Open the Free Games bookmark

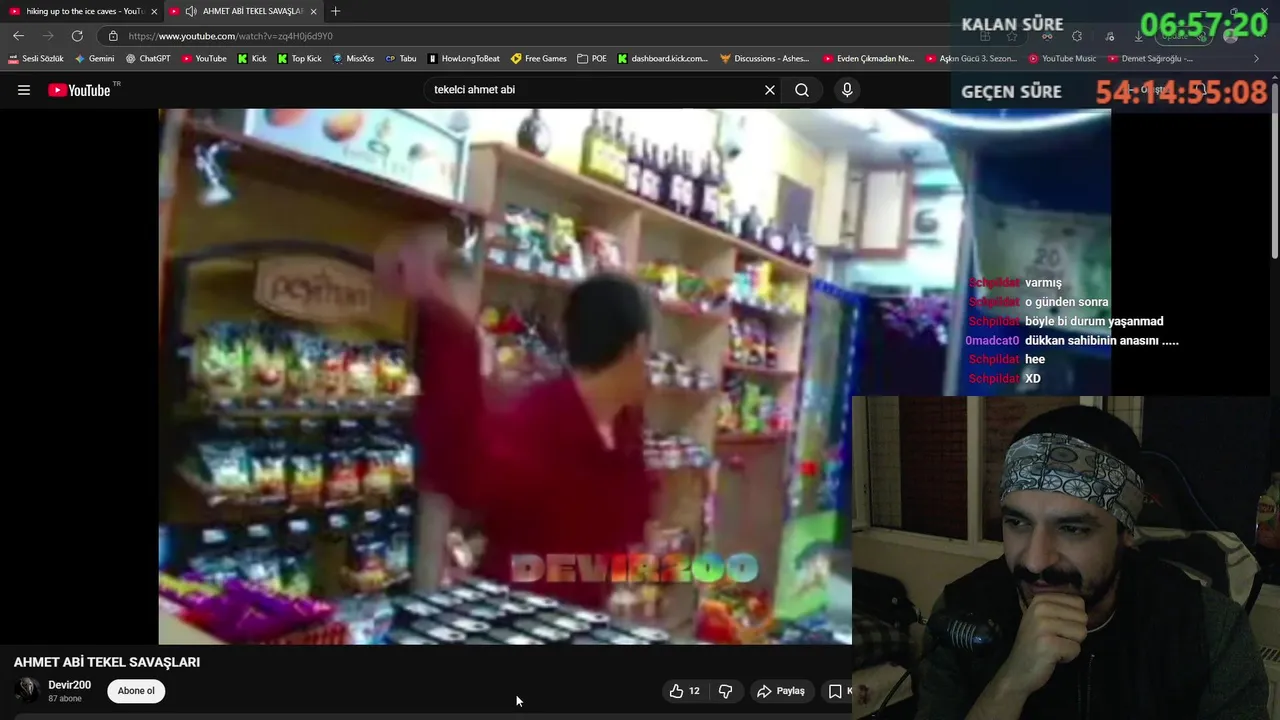[539, 59]
